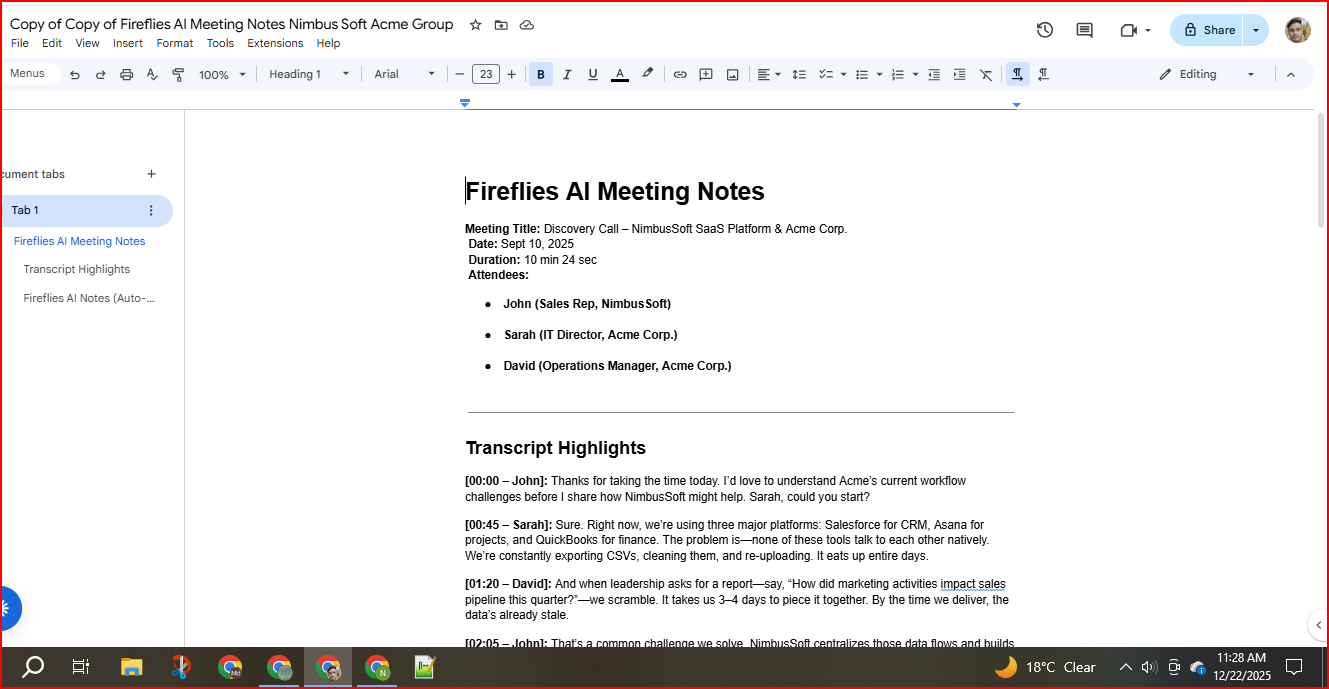
Task: Click the Menus search box
Action: coord(30,74)
